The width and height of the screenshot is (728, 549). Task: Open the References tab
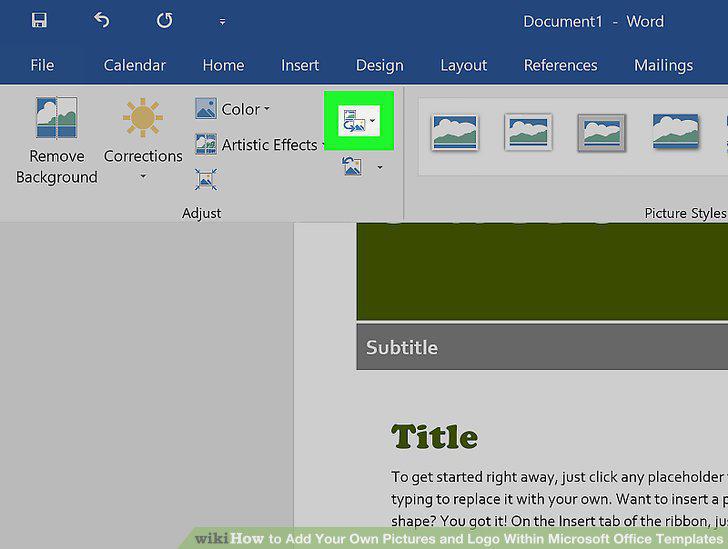560,65
